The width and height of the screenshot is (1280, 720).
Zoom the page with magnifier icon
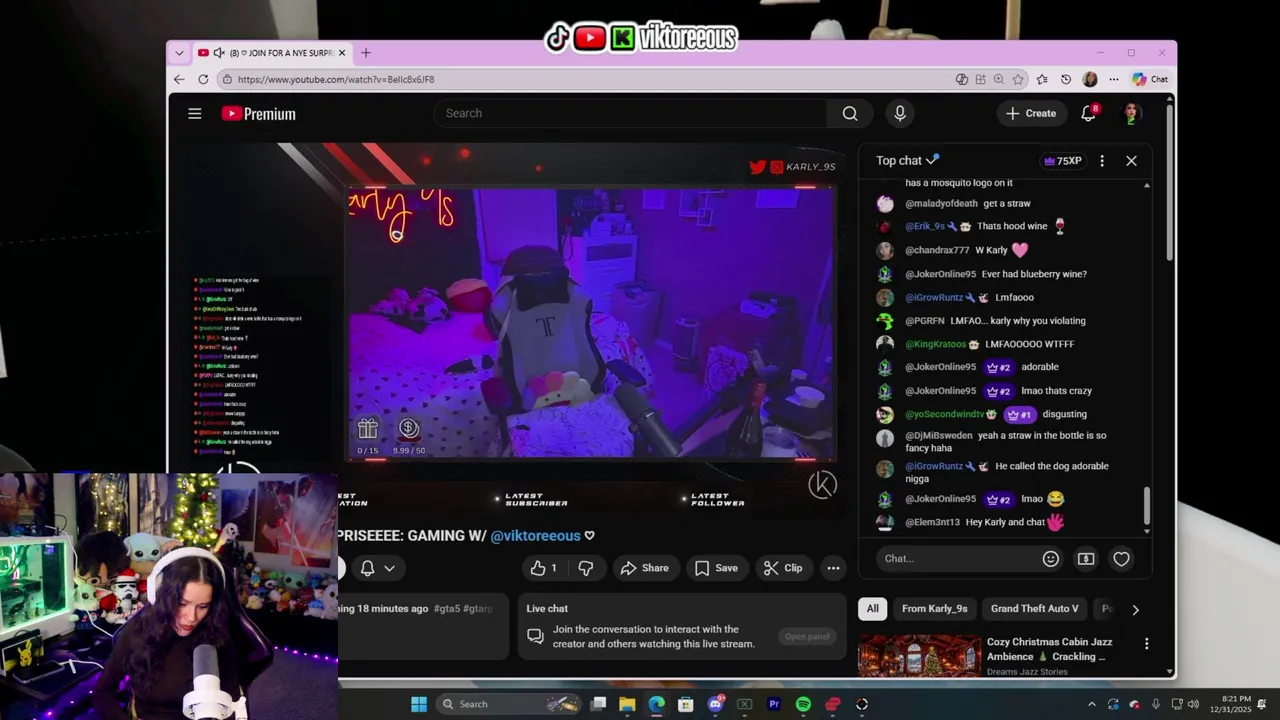pyautogui.click(x=999, y=79)
